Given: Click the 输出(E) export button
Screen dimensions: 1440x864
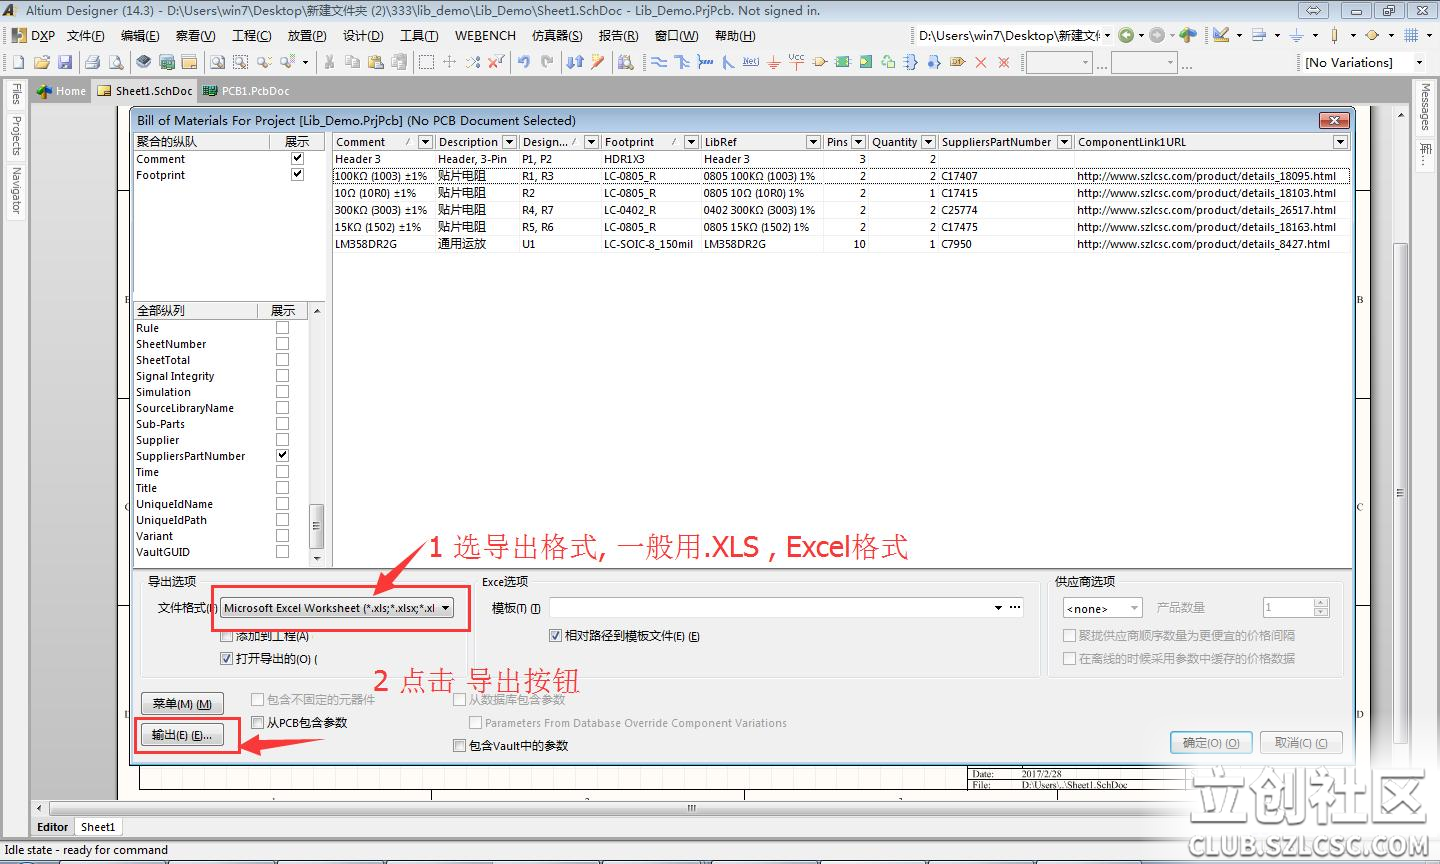Looking at the screenshot, I should (x=182, y=735).
